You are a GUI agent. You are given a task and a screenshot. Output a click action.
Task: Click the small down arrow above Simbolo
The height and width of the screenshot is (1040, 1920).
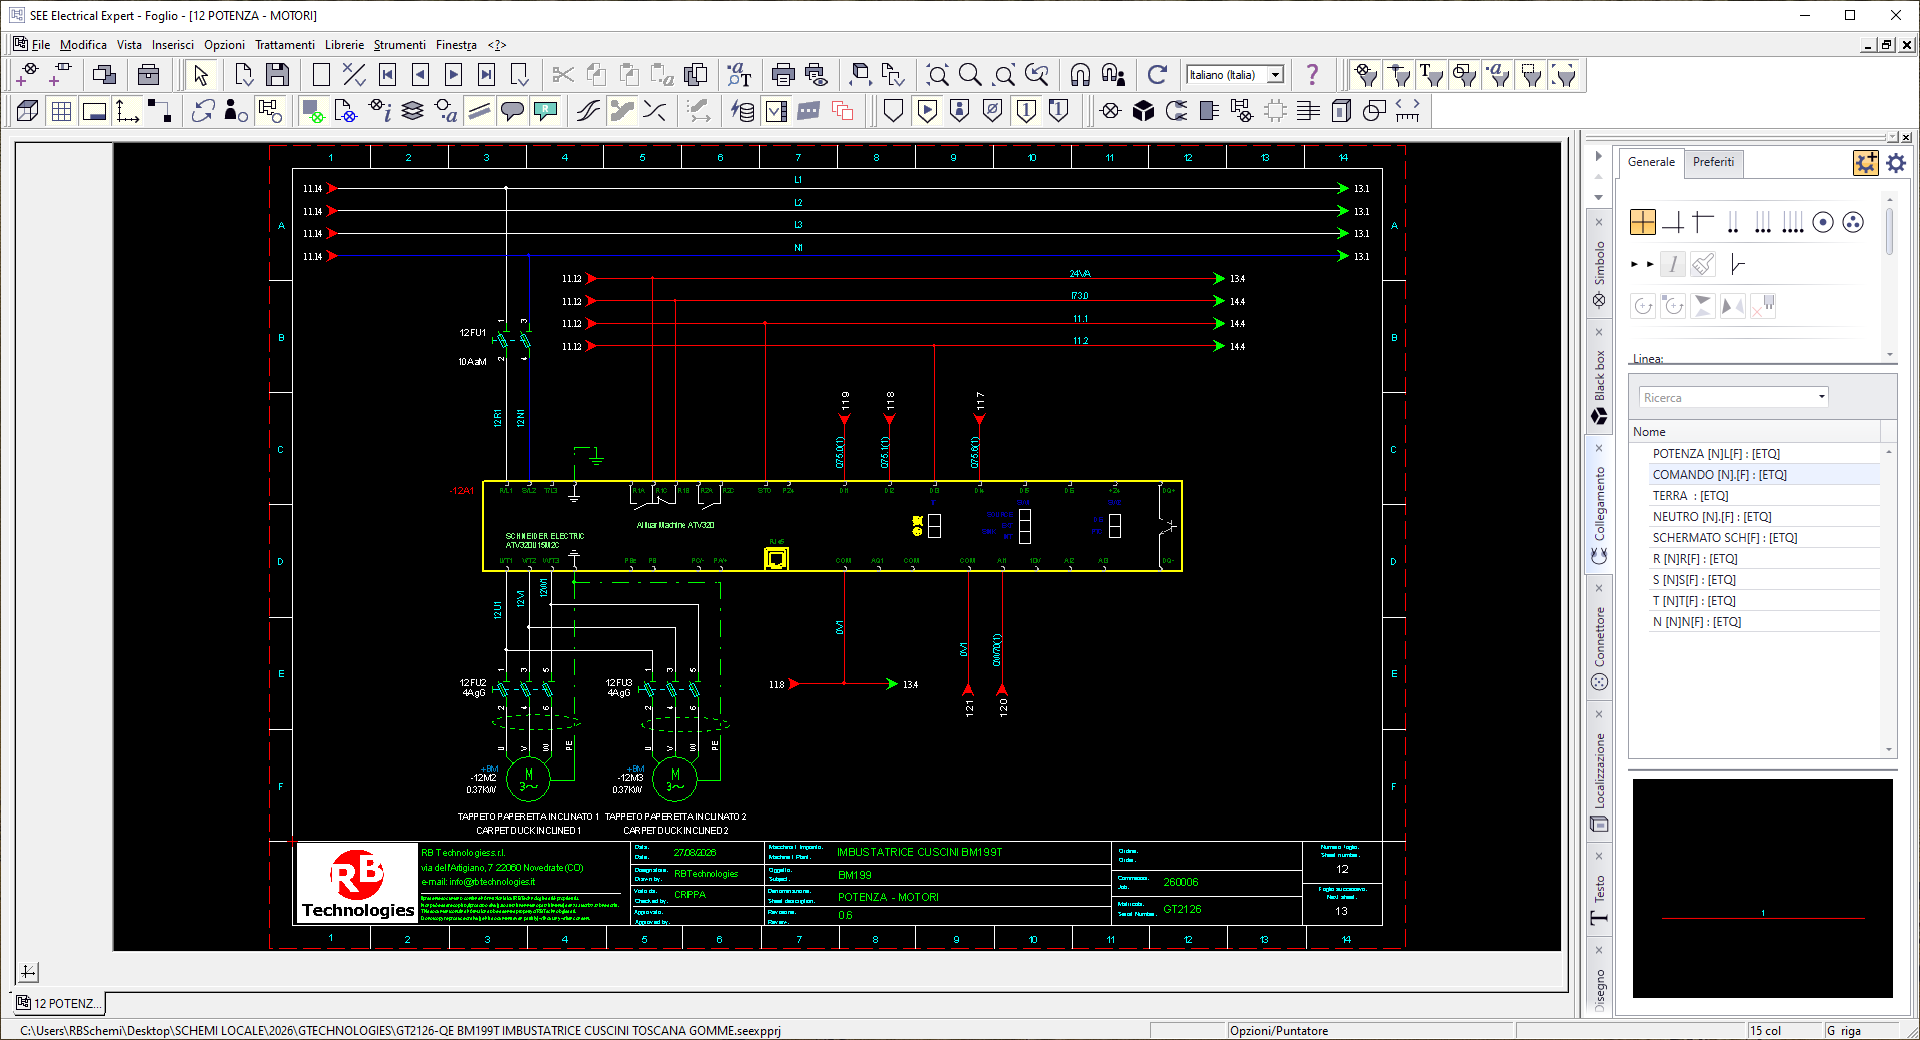1598,197
